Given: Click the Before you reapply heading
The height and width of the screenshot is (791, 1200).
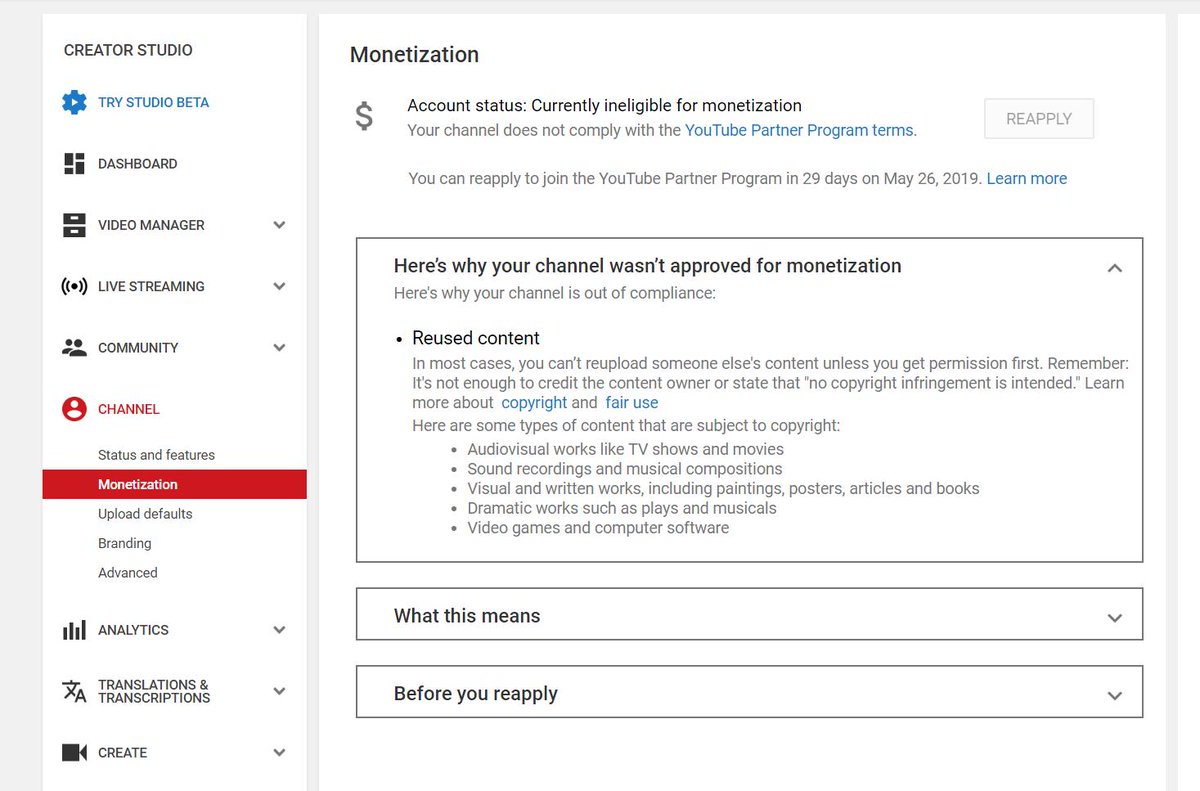Looking at the screenshot, I should click(x=476, y=694).
